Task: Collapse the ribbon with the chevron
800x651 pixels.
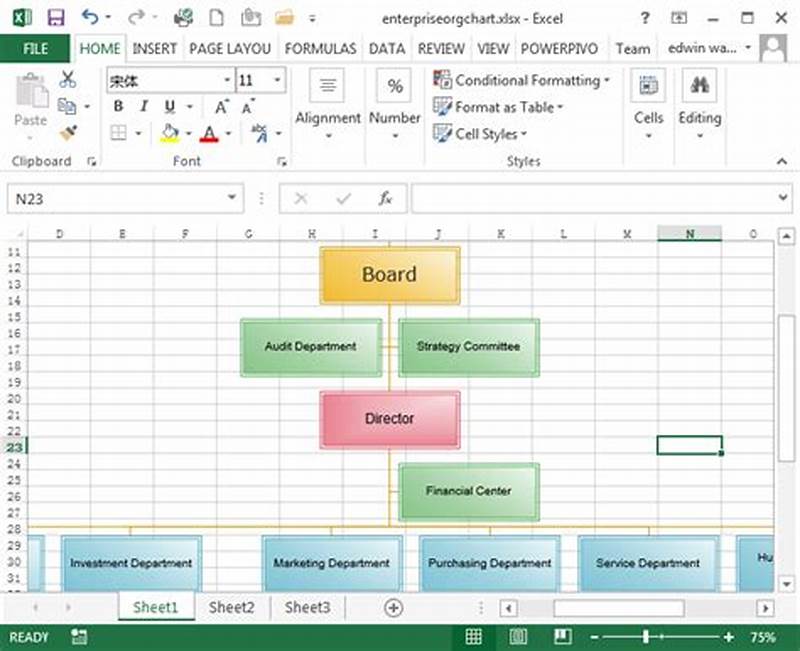Action: click(x=782, y=161)
